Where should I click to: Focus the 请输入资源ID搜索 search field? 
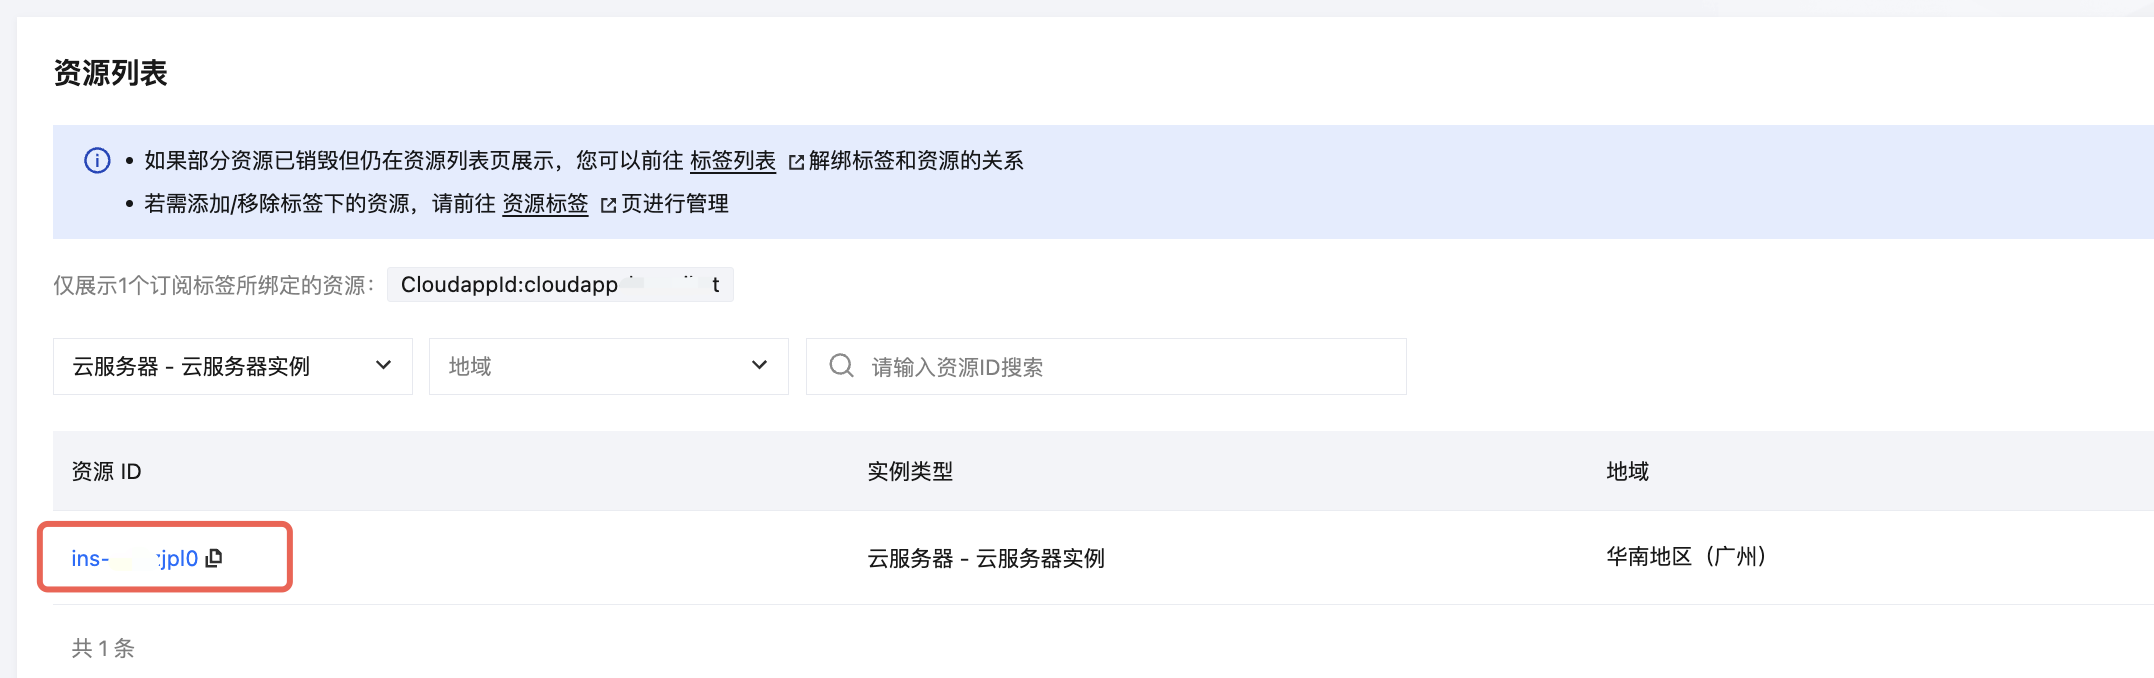1120,367
